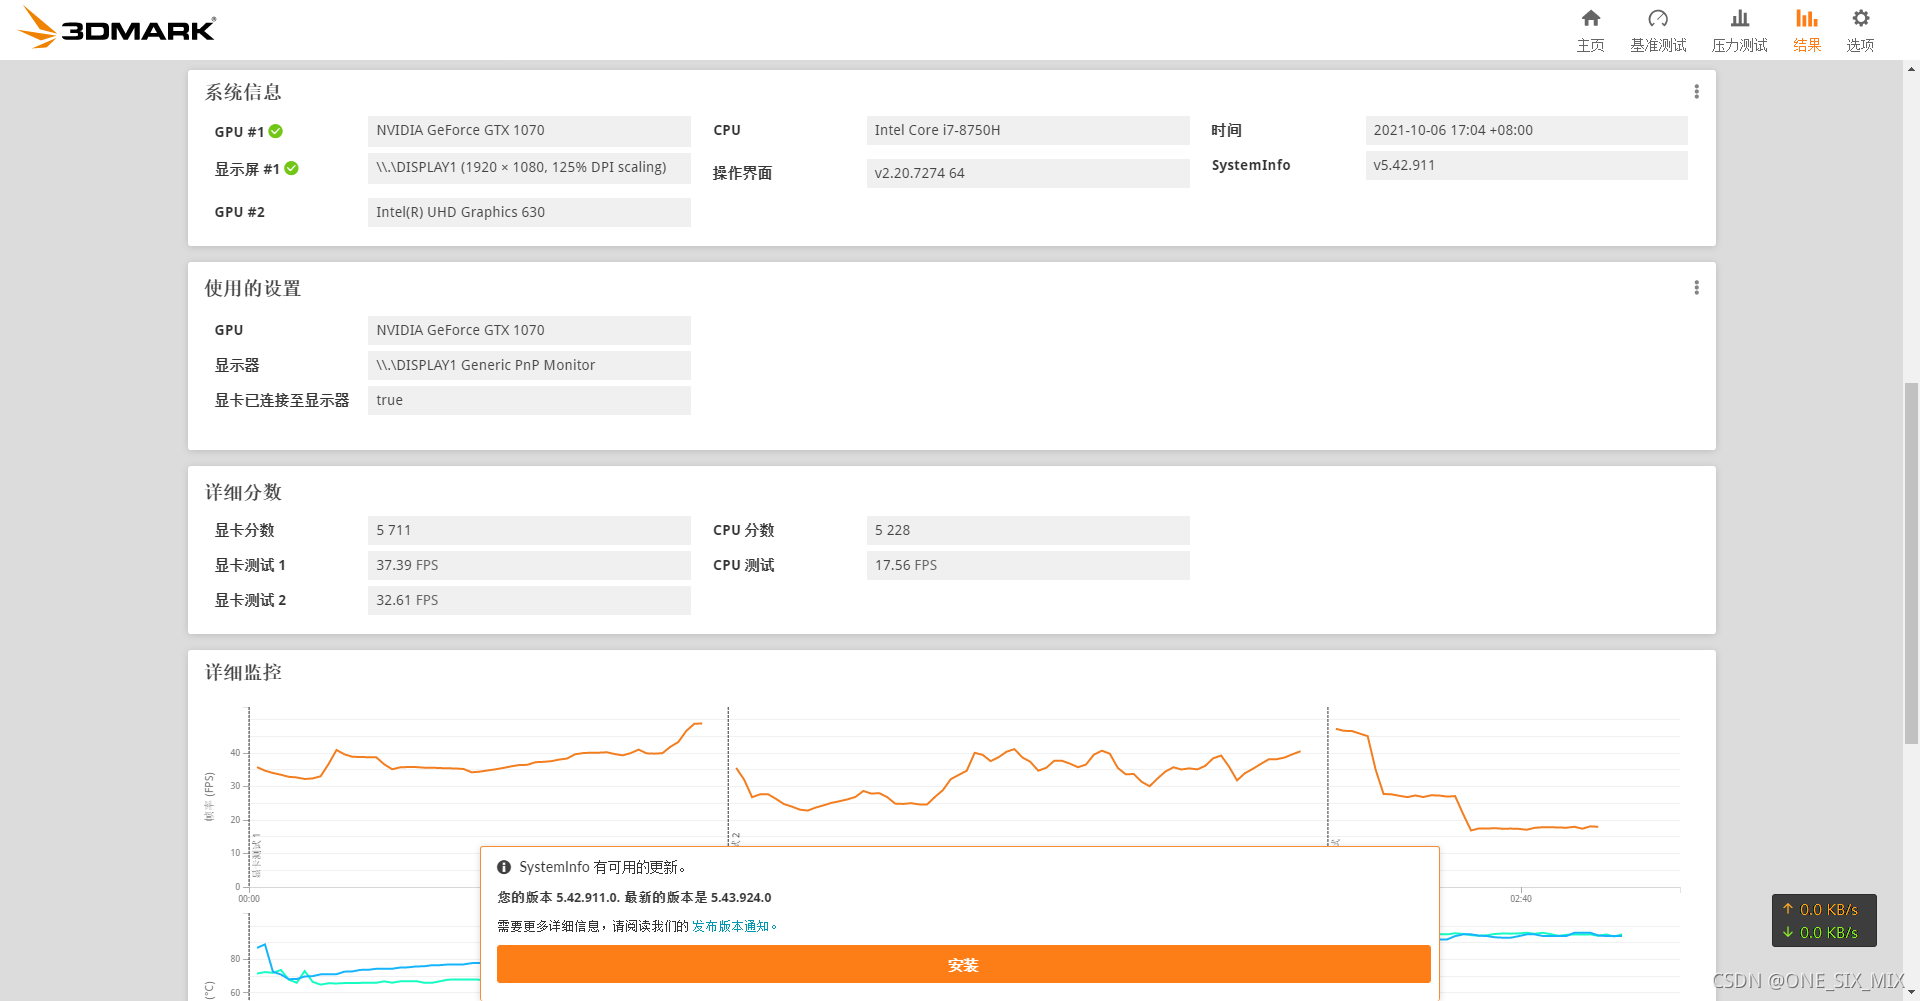Click the upload speed arrow indicator
1920x1001 pixels.
click(1788, 909)
